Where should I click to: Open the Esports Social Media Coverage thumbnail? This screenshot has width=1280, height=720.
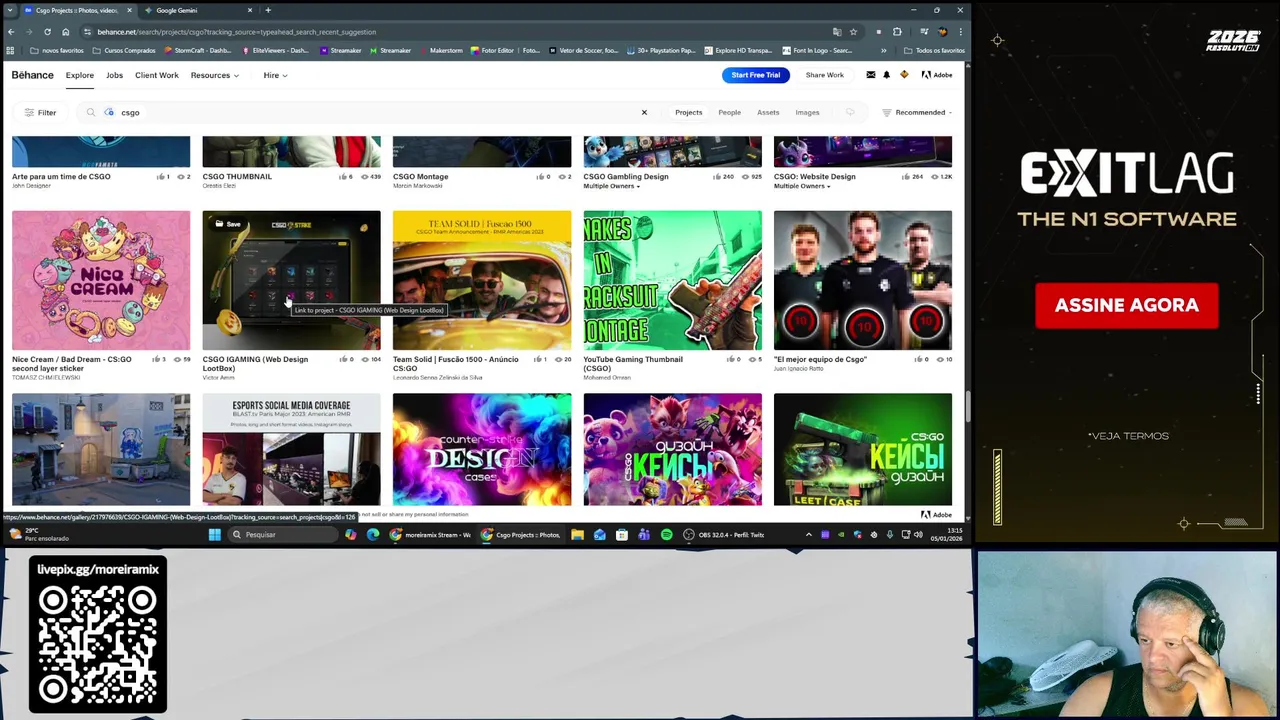(x=291, y=449)
